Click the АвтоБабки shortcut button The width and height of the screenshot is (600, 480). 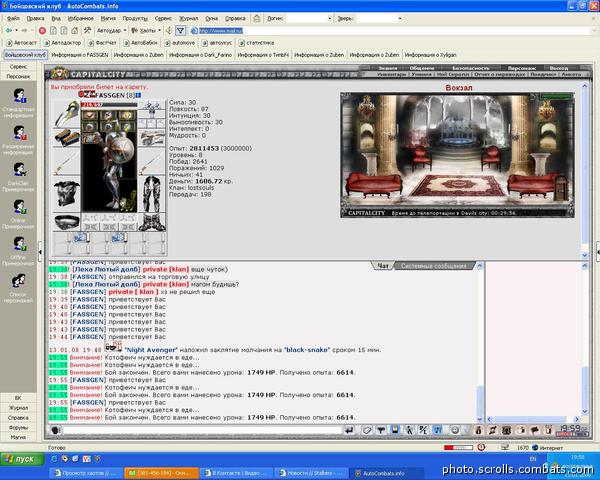[140, 43]
